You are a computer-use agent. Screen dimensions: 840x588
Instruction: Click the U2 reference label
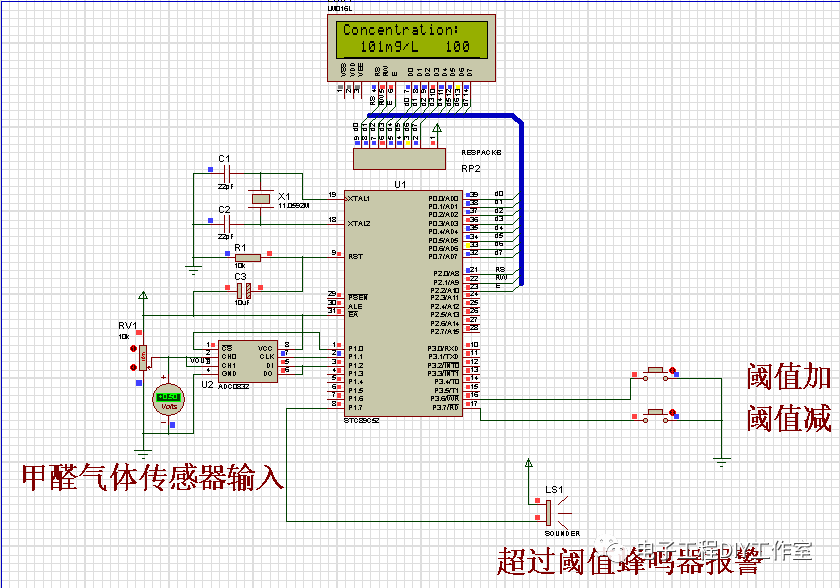[x=207, y=385]
